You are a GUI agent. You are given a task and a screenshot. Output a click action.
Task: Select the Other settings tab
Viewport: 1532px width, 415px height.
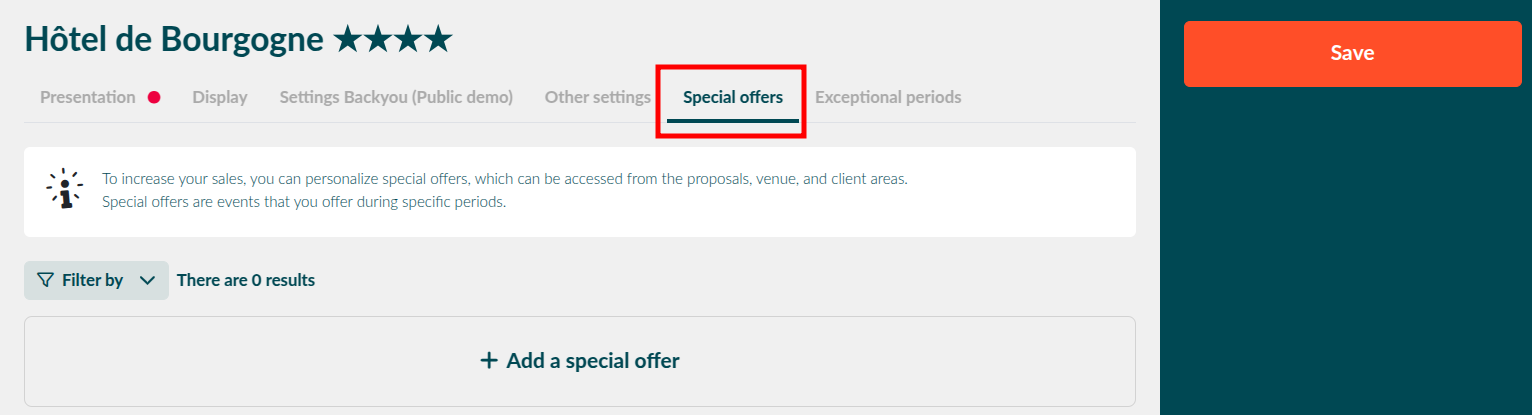tap(598, 97)
